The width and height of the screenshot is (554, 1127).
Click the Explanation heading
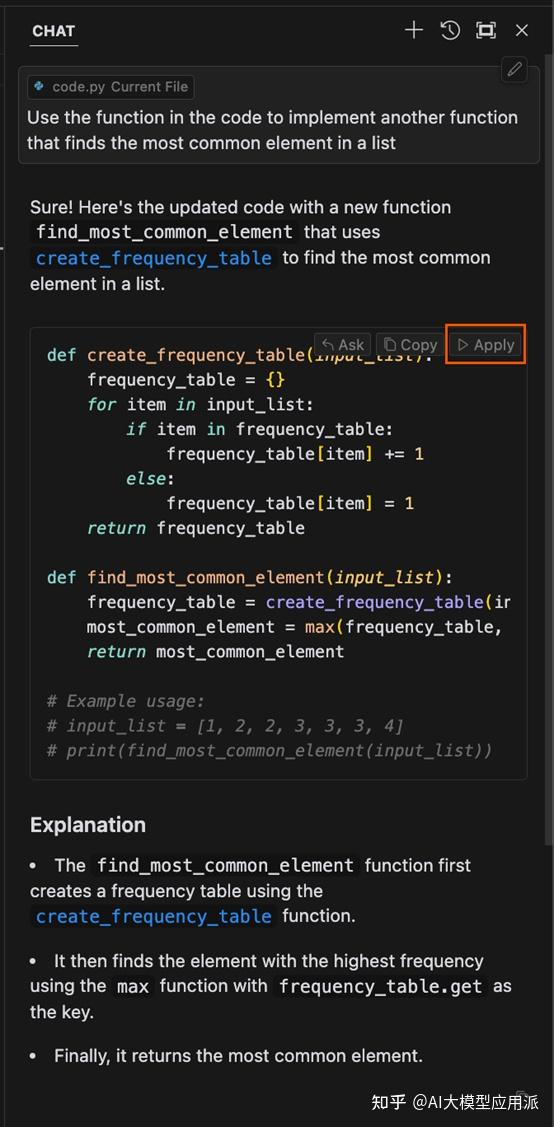click(88, 824)
